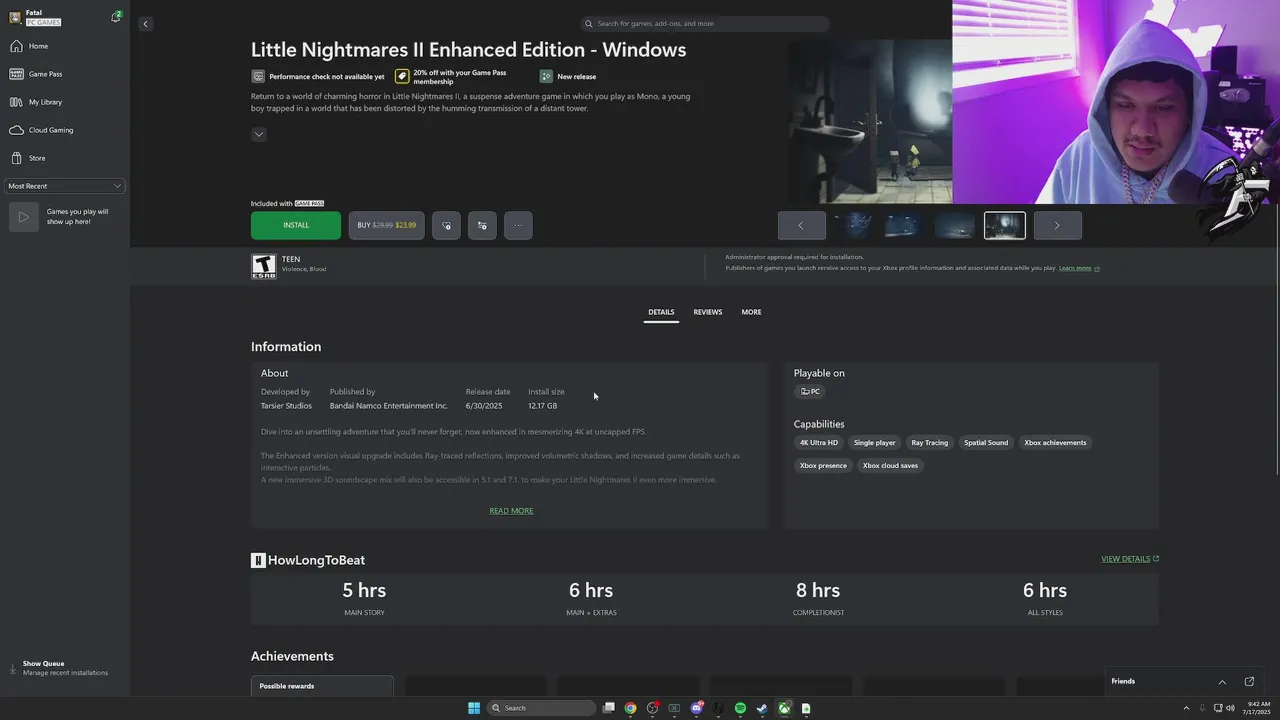This screenshot has height=720, width=1280.
Task: Show previous screenshot with left arrow
Action: pyautogui.click(x=802, y=225)
